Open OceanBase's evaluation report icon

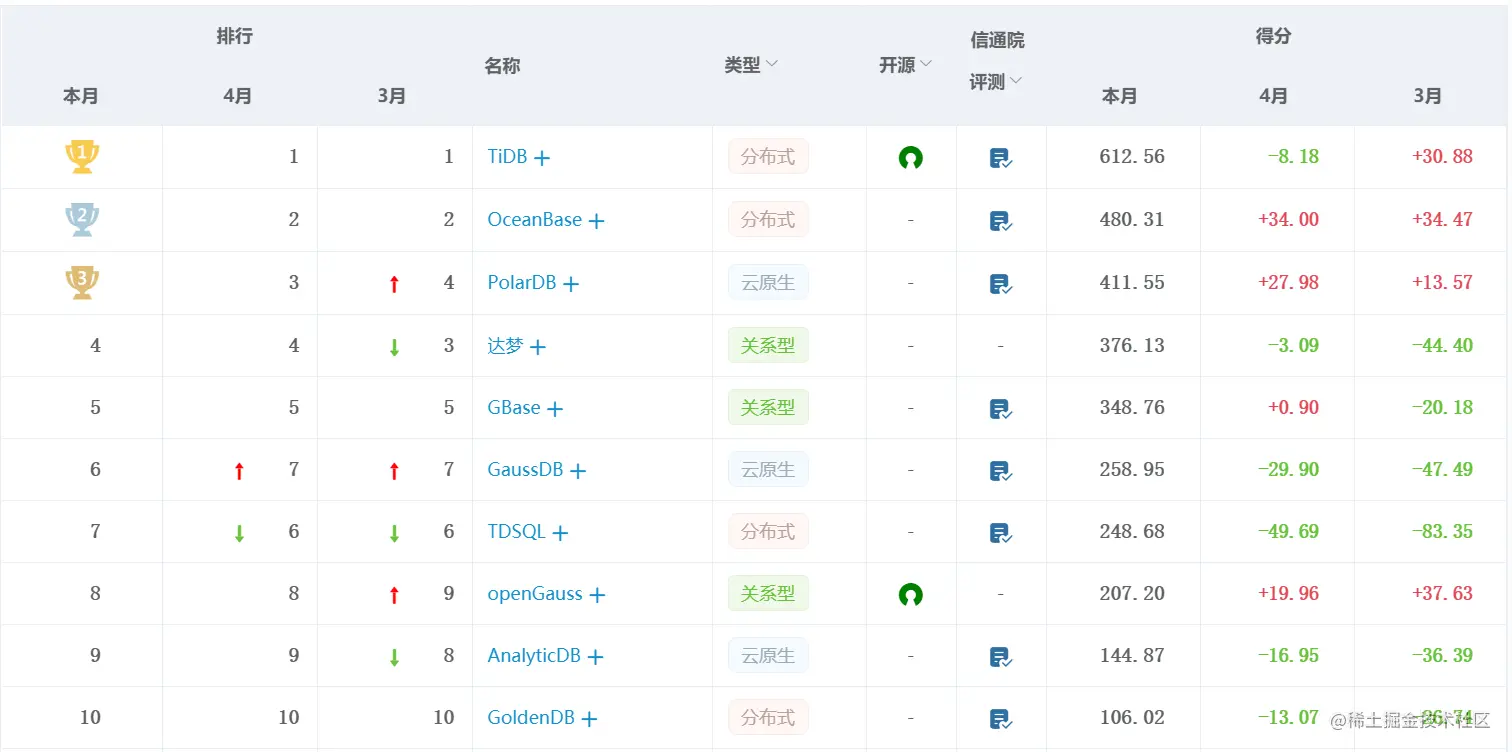[1001, 220]
